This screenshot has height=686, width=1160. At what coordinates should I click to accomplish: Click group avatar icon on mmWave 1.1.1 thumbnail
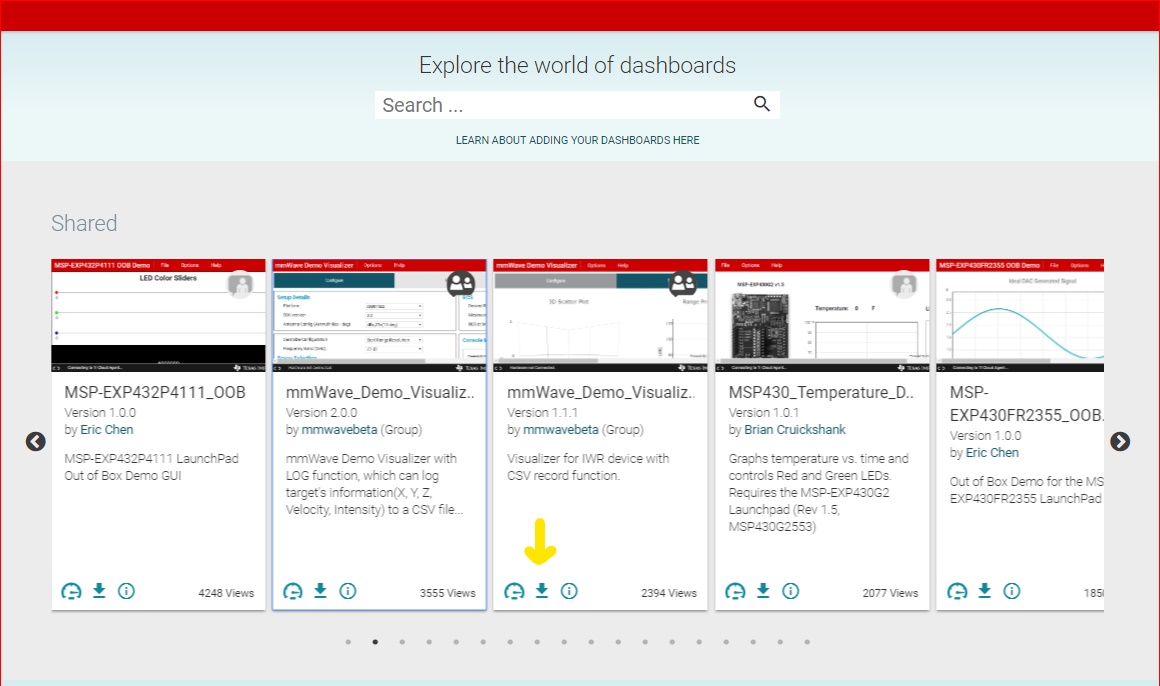coord(682,283)
